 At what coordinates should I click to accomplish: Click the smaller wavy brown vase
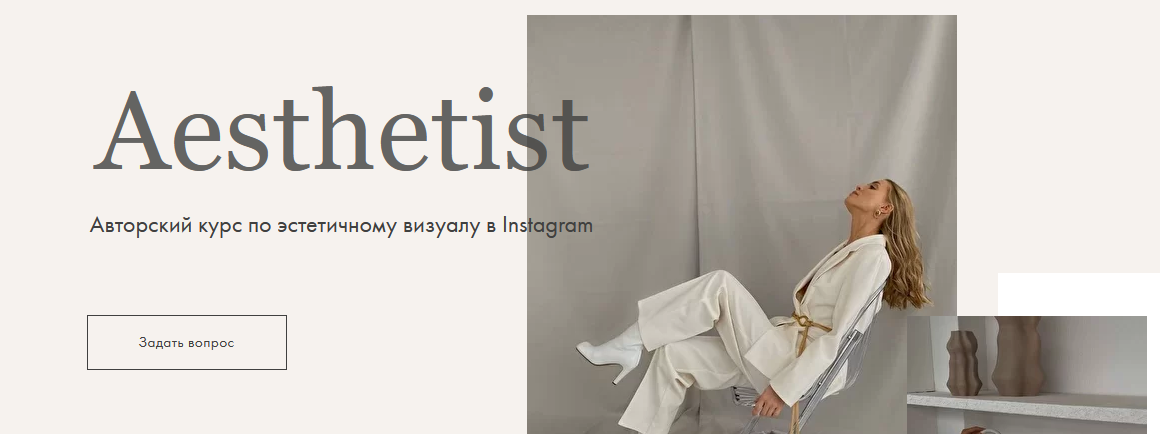(964, 363)
